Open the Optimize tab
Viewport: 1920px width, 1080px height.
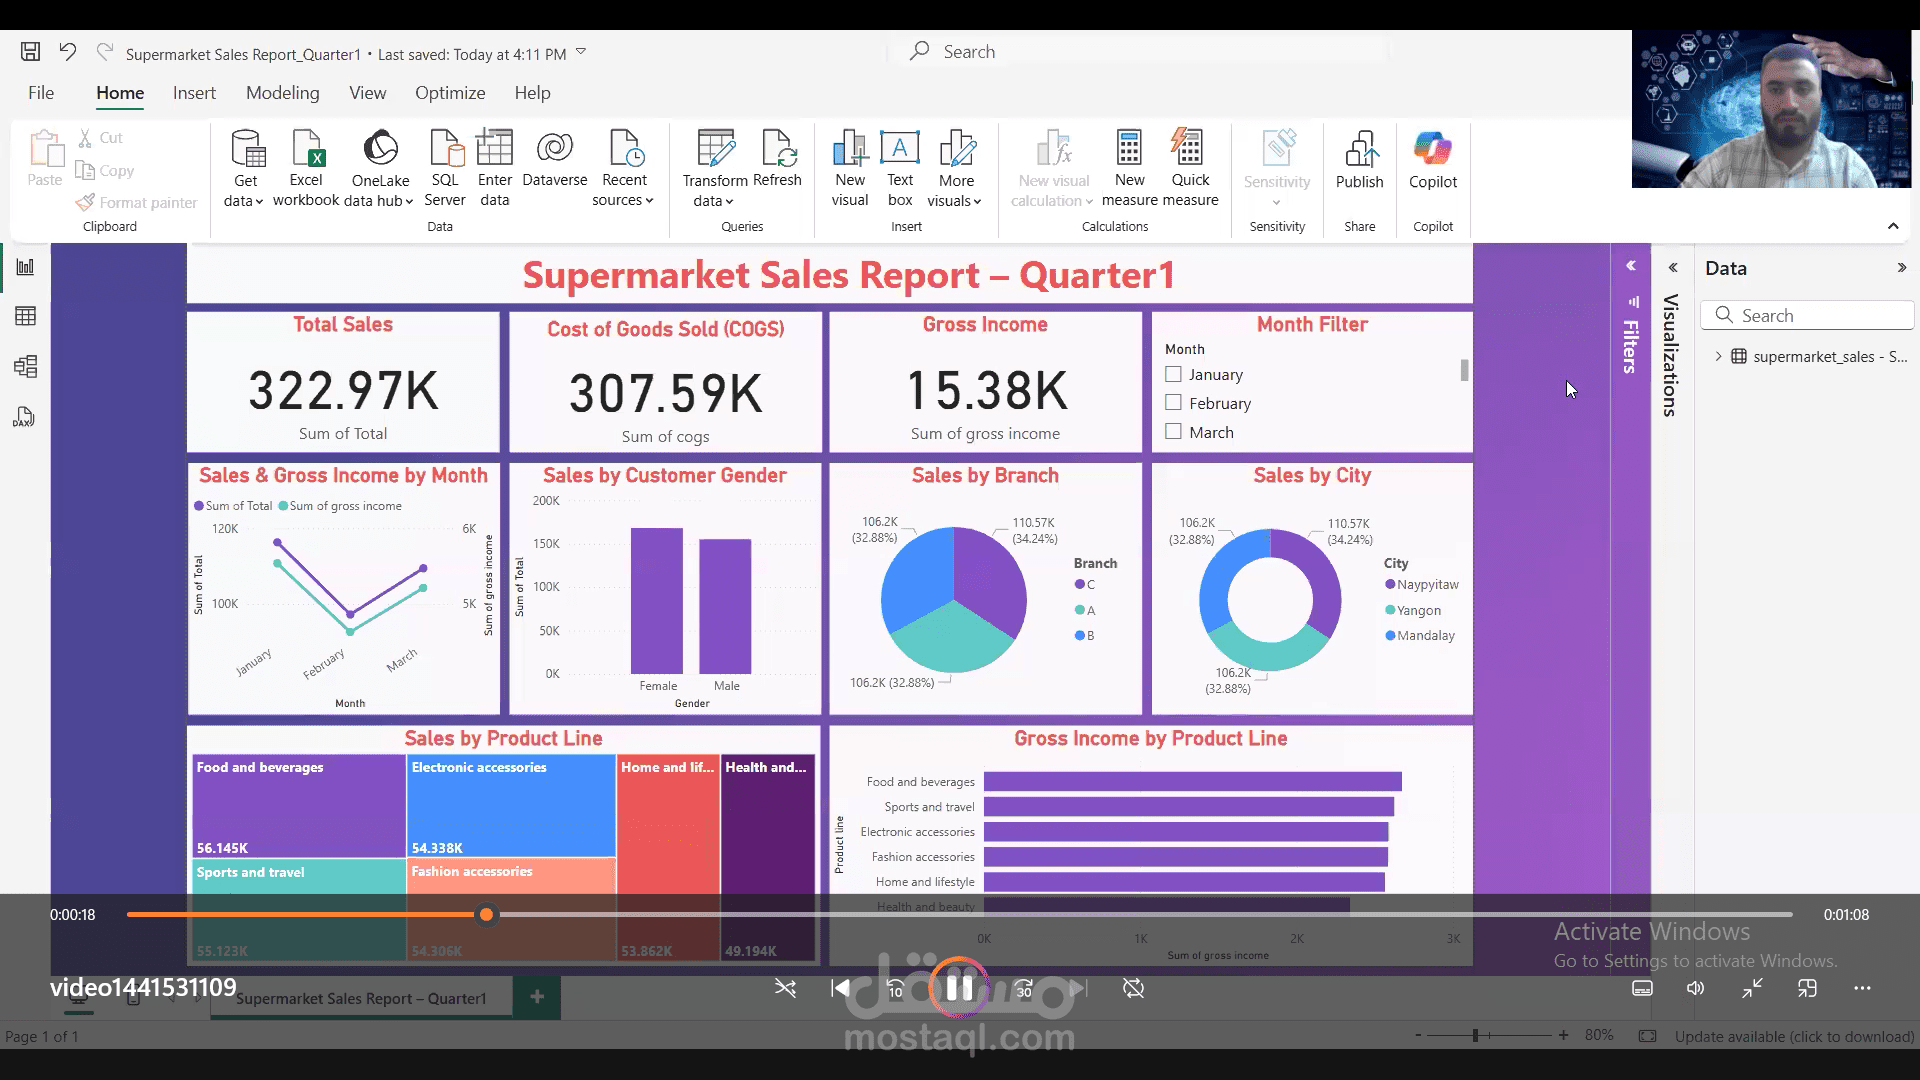450,93
